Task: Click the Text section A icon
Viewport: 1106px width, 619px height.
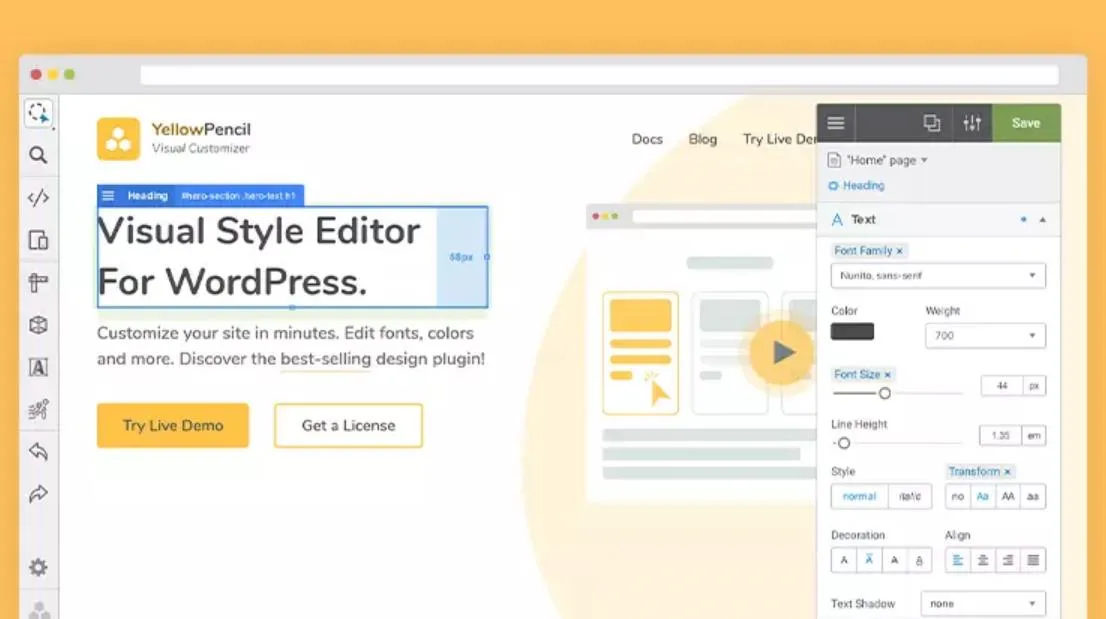Action: (x=837, y=220)
